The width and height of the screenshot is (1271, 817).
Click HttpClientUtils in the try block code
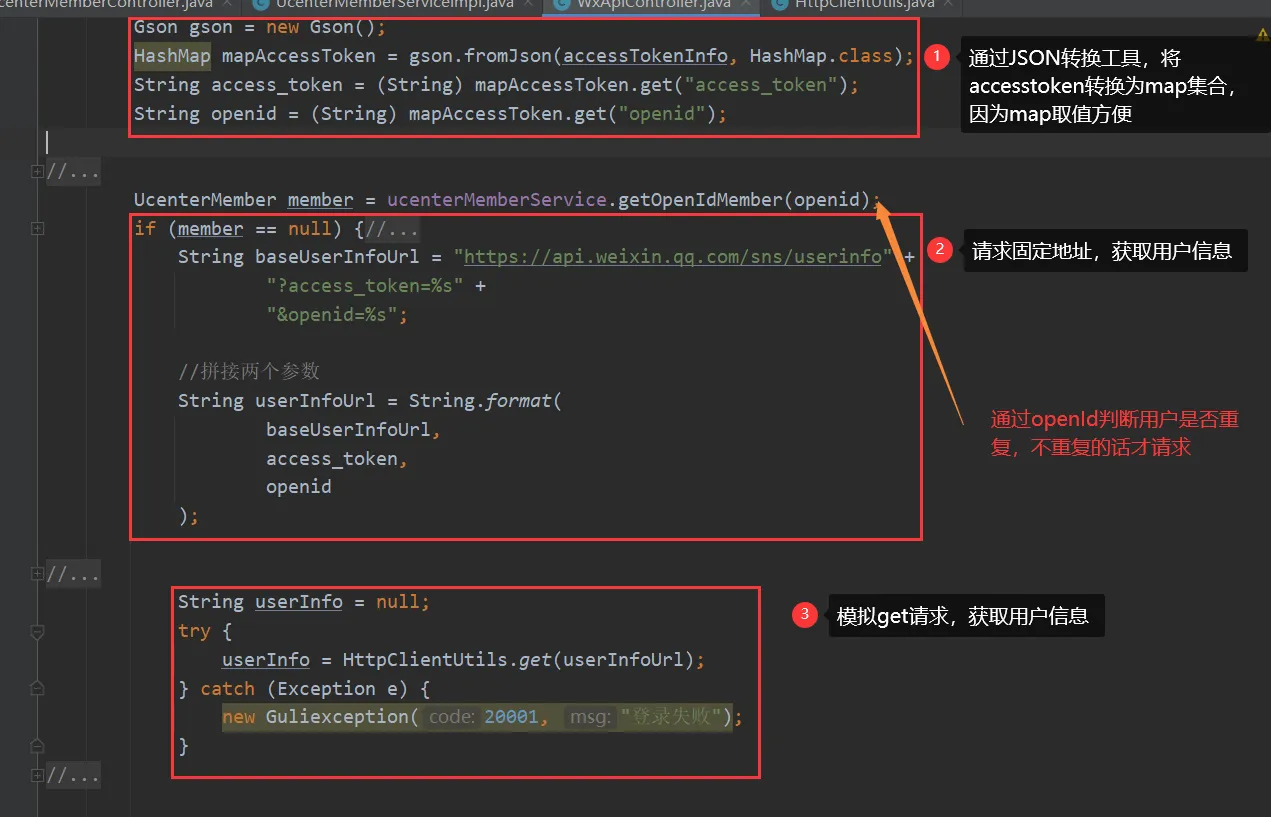tap(425, 660)
